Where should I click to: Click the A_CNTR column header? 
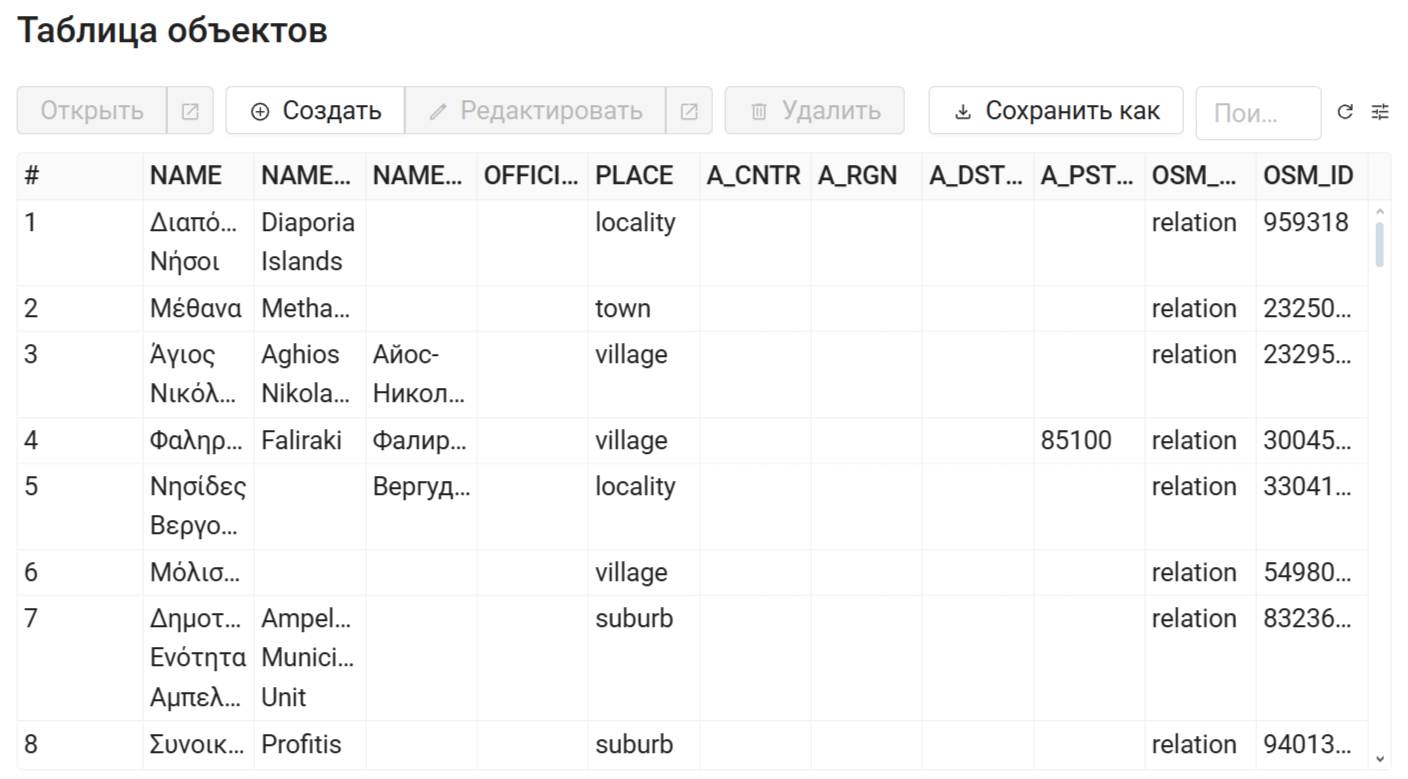coord(753,176)
